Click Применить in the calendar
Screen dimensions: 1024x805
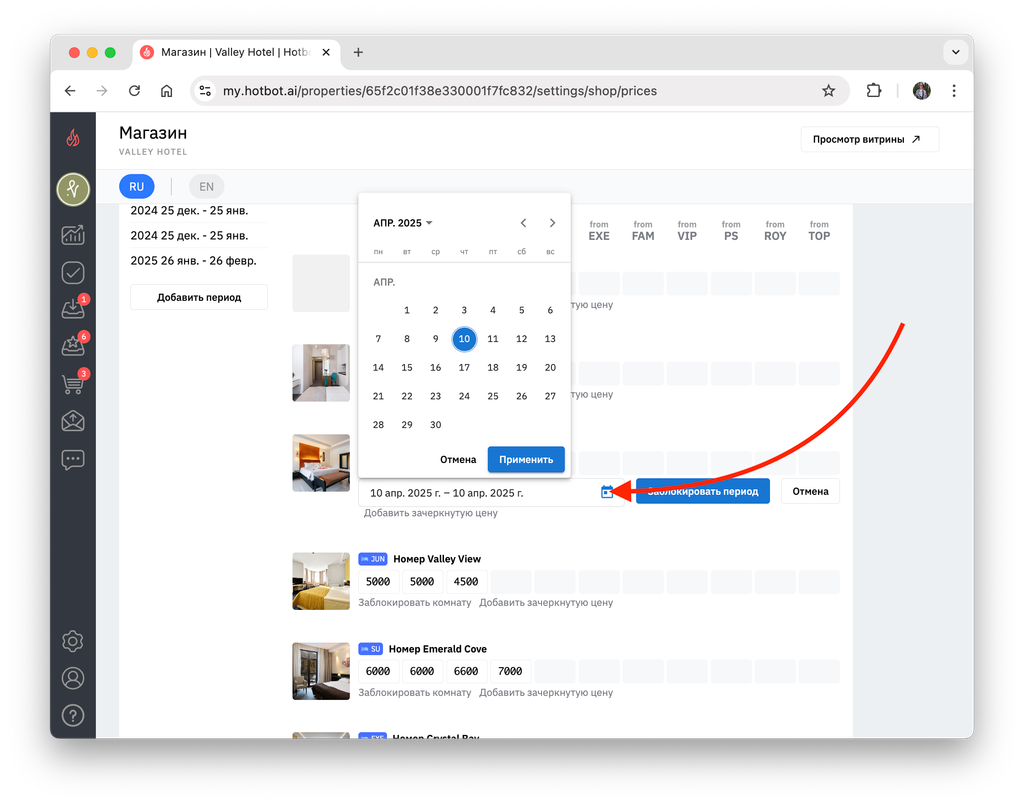pos(526,460)
